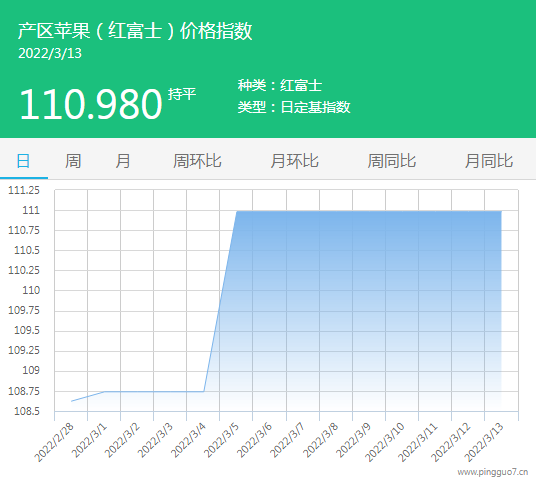This screenshot has height=479, width=536.
Task: Open the 月环比 tab
Action: point(294,161)
